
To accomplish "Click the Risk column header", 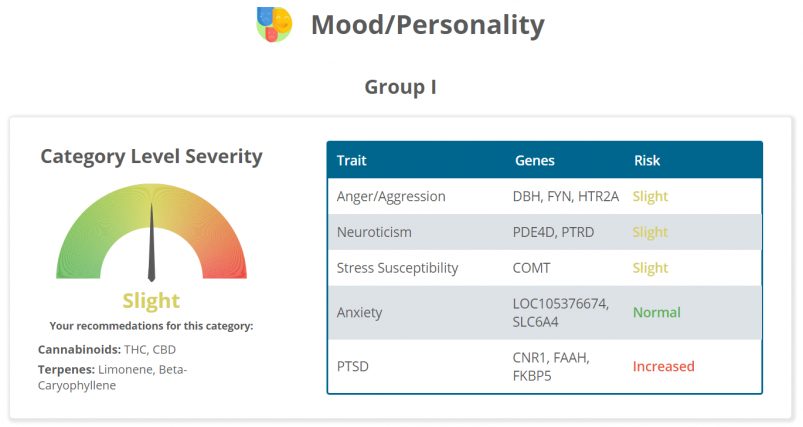I will [647, 161].
